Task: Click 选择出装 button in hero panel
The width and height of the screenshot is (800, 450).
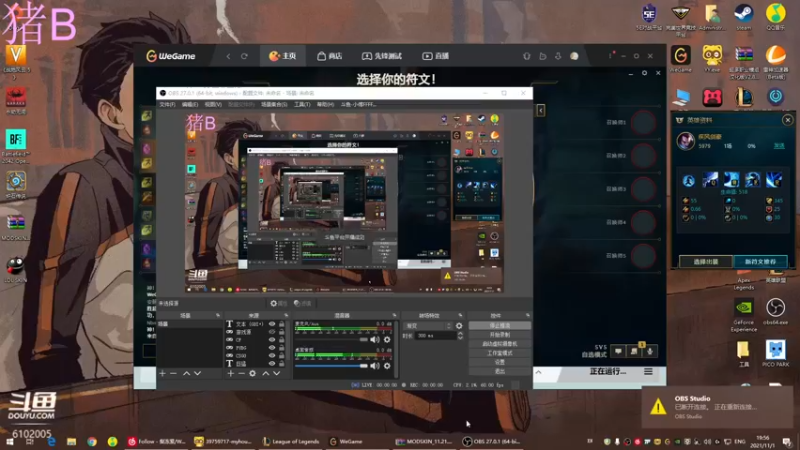Action: click(706, 261)
